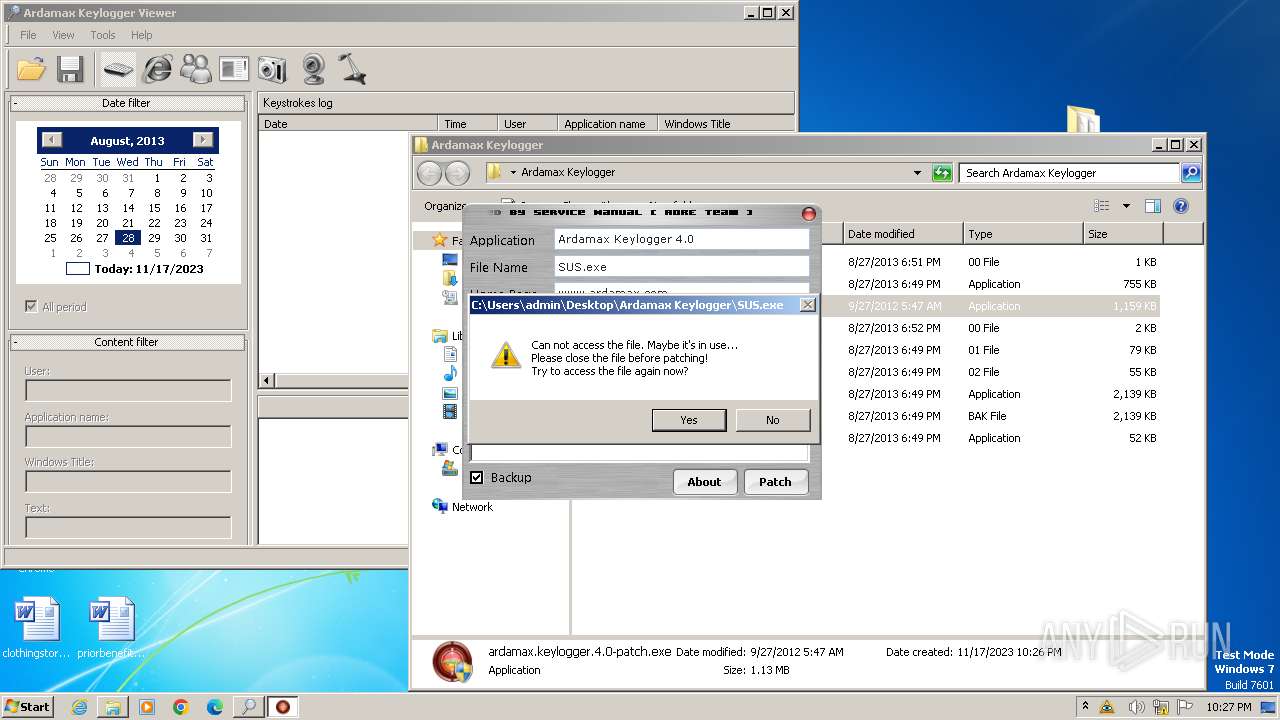Image resolution: width=1280 pixels, height=720 pixels.
Task: Collapse the Content filter panel
Action: [x=16, y=342]
